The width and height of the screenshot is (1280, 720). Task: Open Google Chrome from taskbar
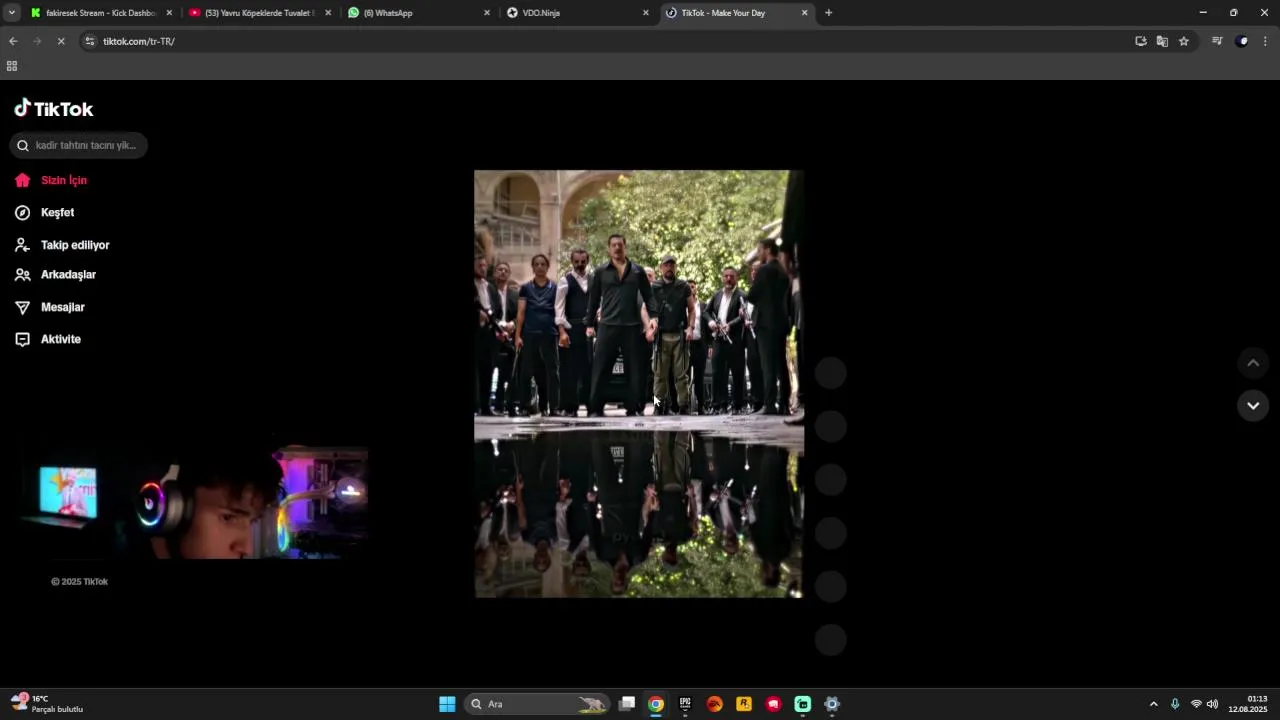pos(656,704)
